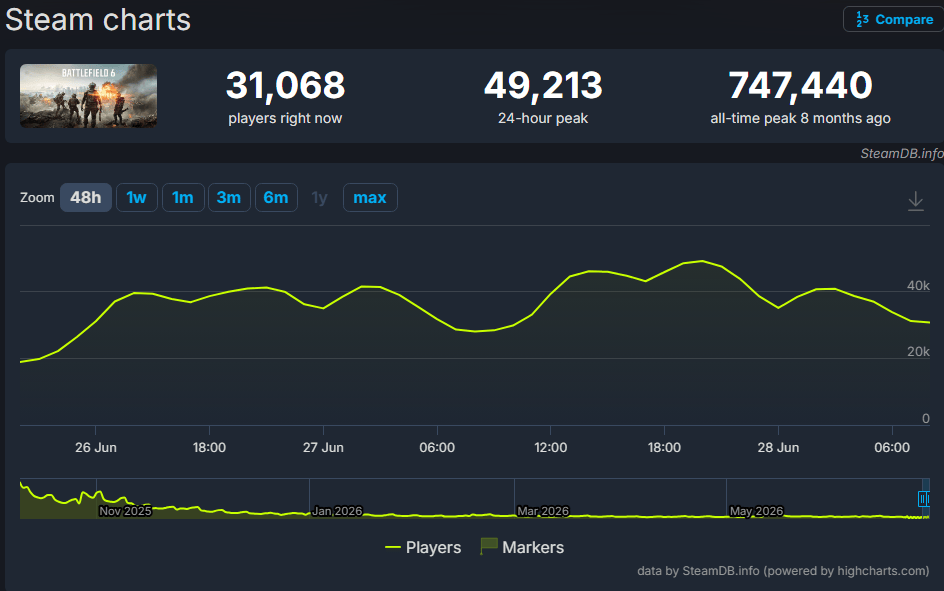The image size is (944, 591).
Task: Click navigator timeline near Nov 2025
Action: tap(125, 511)
